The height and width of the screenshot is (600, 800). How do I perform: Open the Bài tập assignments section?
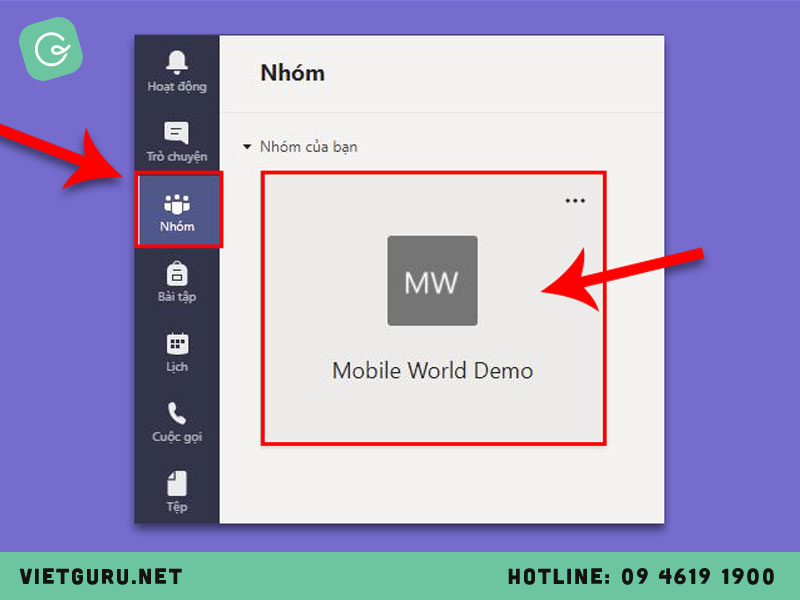click(x=177, y=282)
